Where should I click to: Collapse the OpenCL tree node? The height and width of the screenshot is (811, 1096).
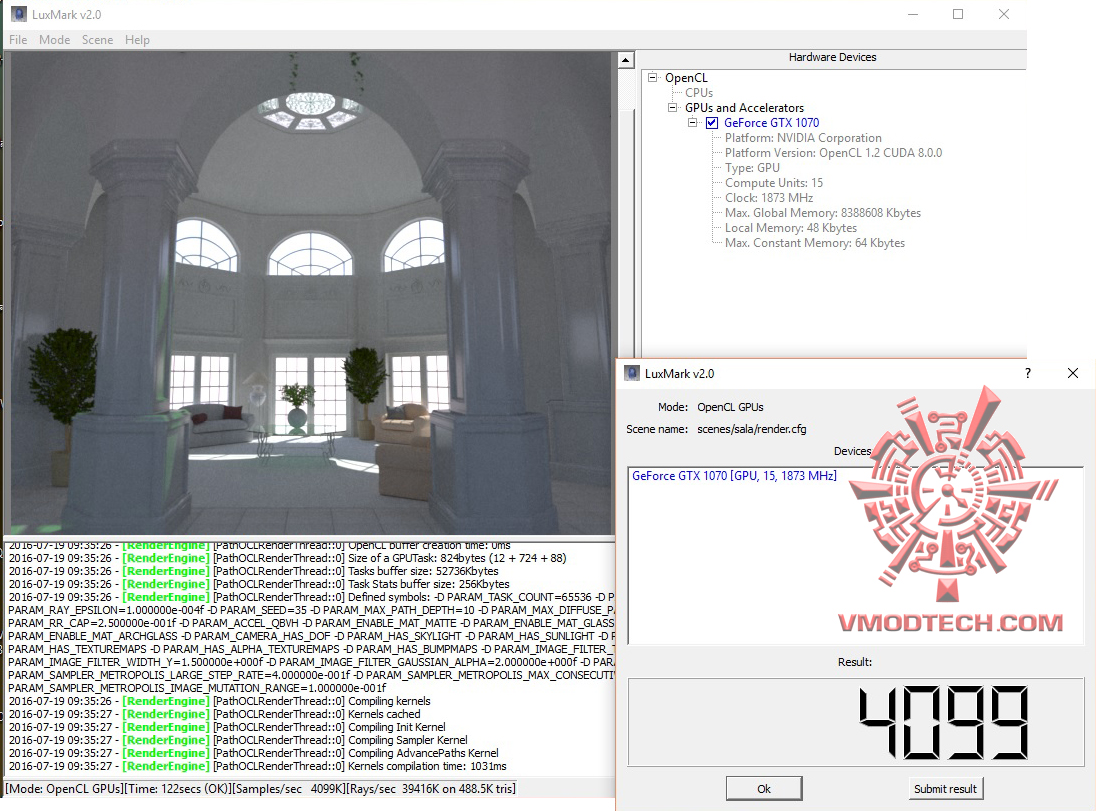(652, 78)
